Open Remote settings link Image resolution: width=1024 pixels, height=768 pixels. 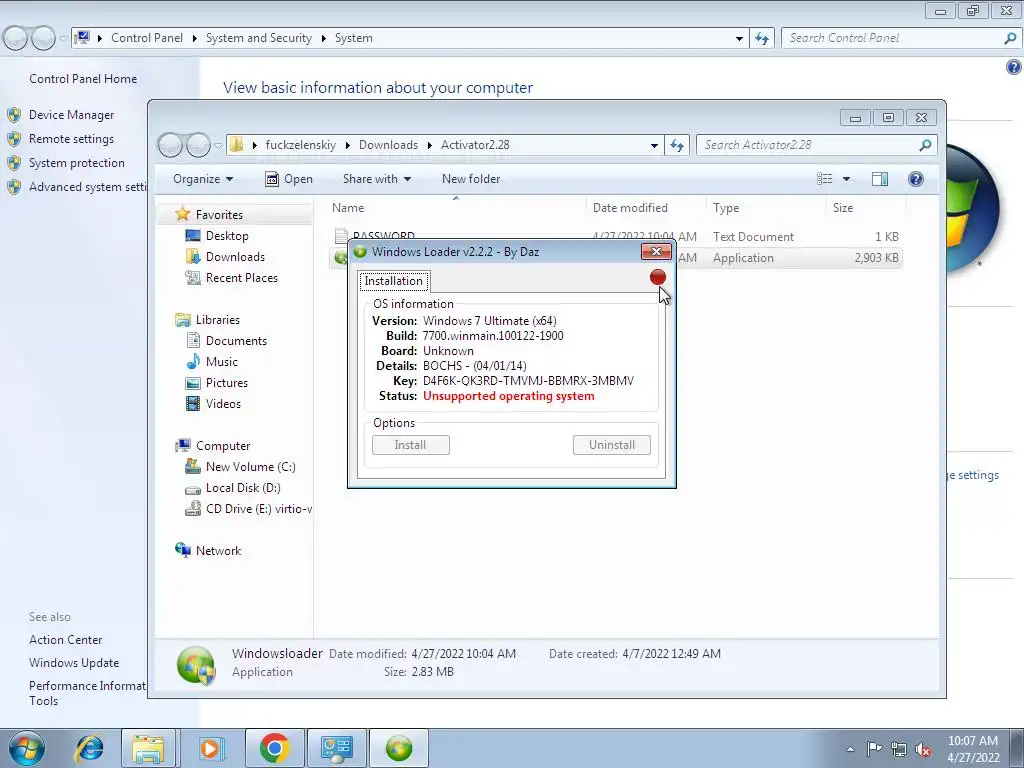tap(71, 139)
